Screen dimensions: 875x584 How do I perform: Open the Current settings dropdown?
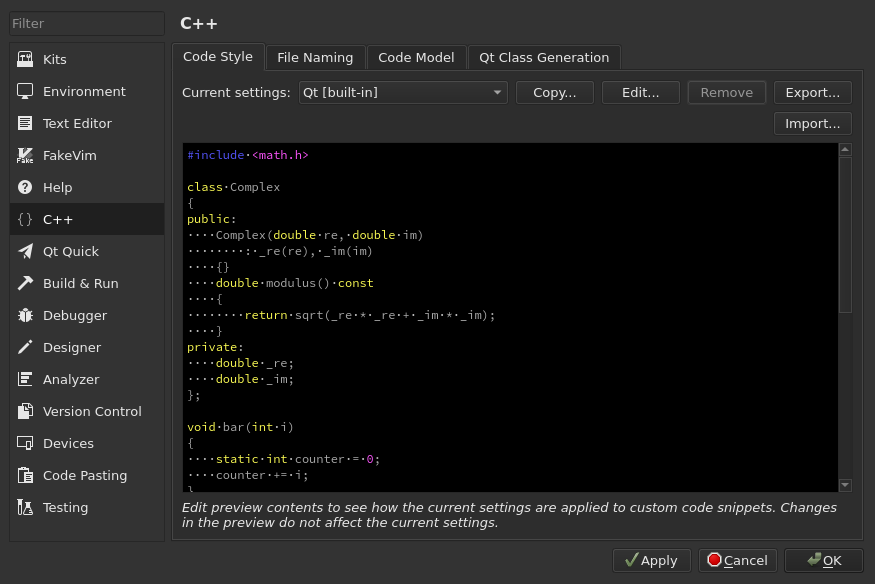click(403, 92)
